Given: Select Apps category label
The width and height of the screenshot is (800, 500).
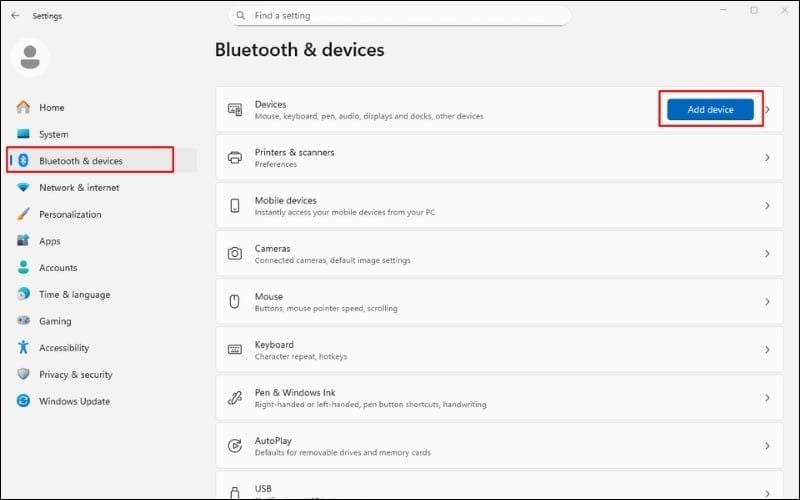Looking at the screenshot, I should tap(49, 241).
